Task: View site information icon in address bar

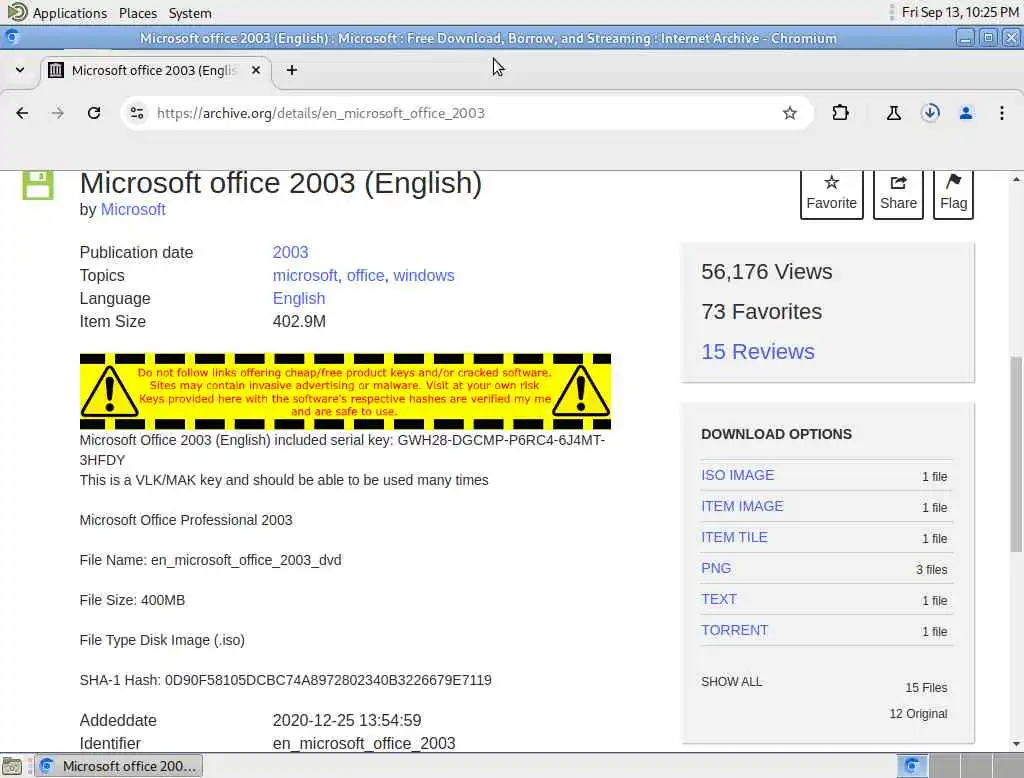Action: click(x=137, y=113)
